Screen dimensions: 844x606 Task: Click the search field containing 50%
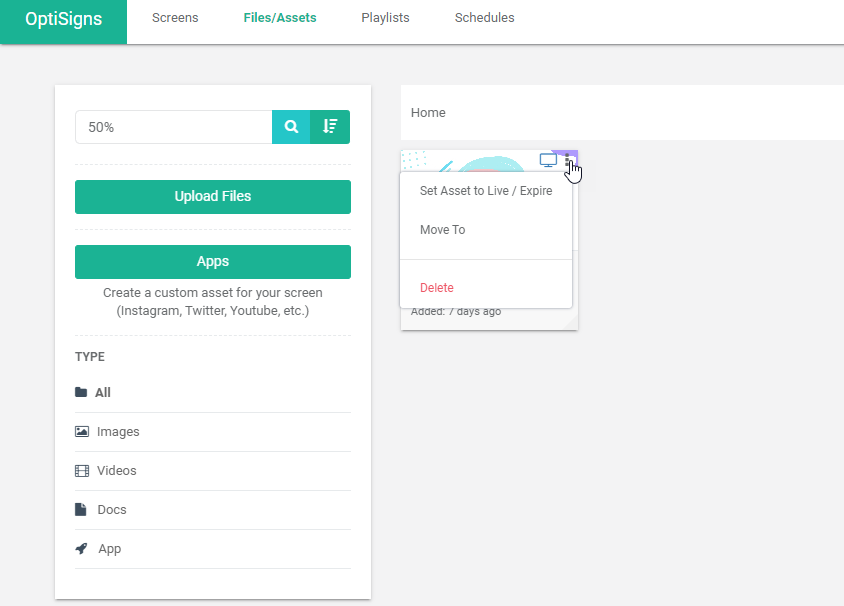tap(174, 127)
